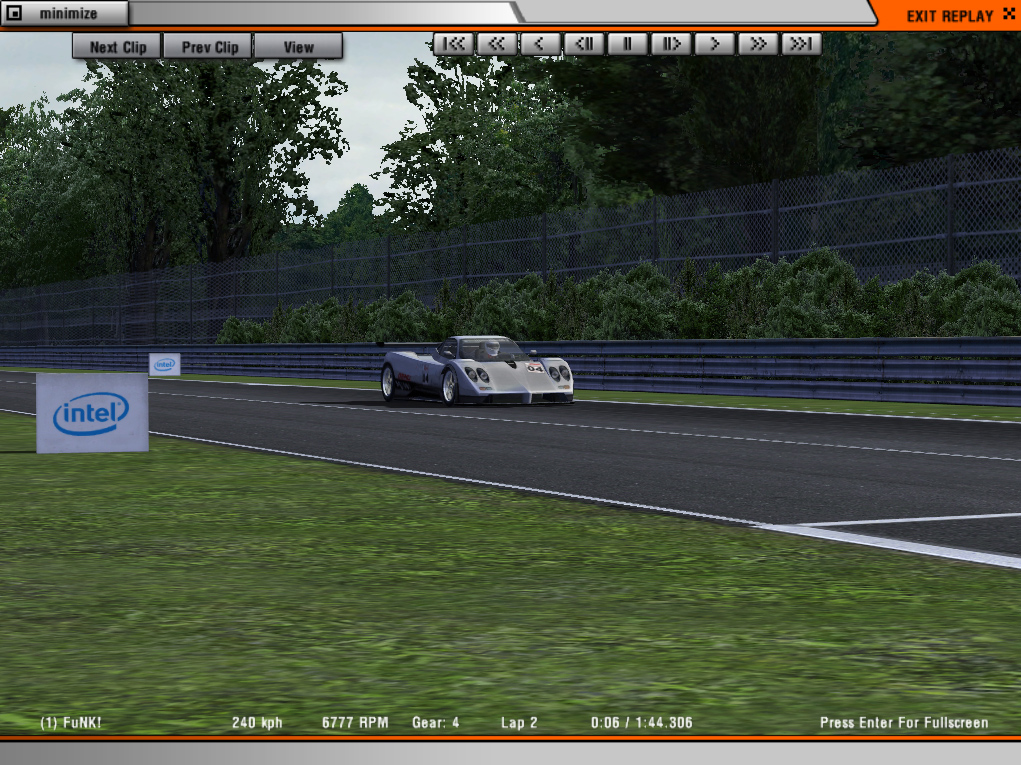Open the View camera options

[x=298, y=47]
